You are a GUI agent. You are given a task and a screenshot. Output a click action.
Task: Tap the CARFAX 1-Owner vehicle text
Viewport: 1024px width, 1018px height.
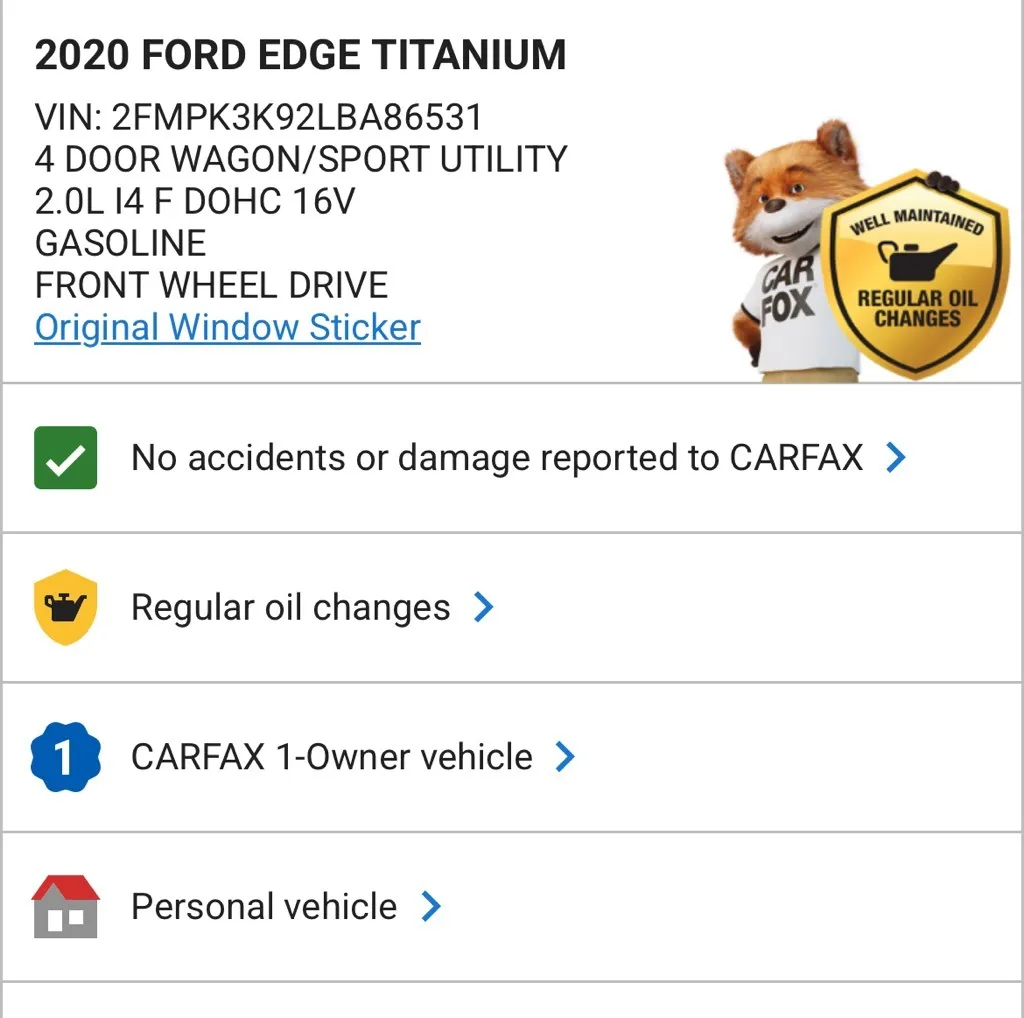(x=331, y=757)
